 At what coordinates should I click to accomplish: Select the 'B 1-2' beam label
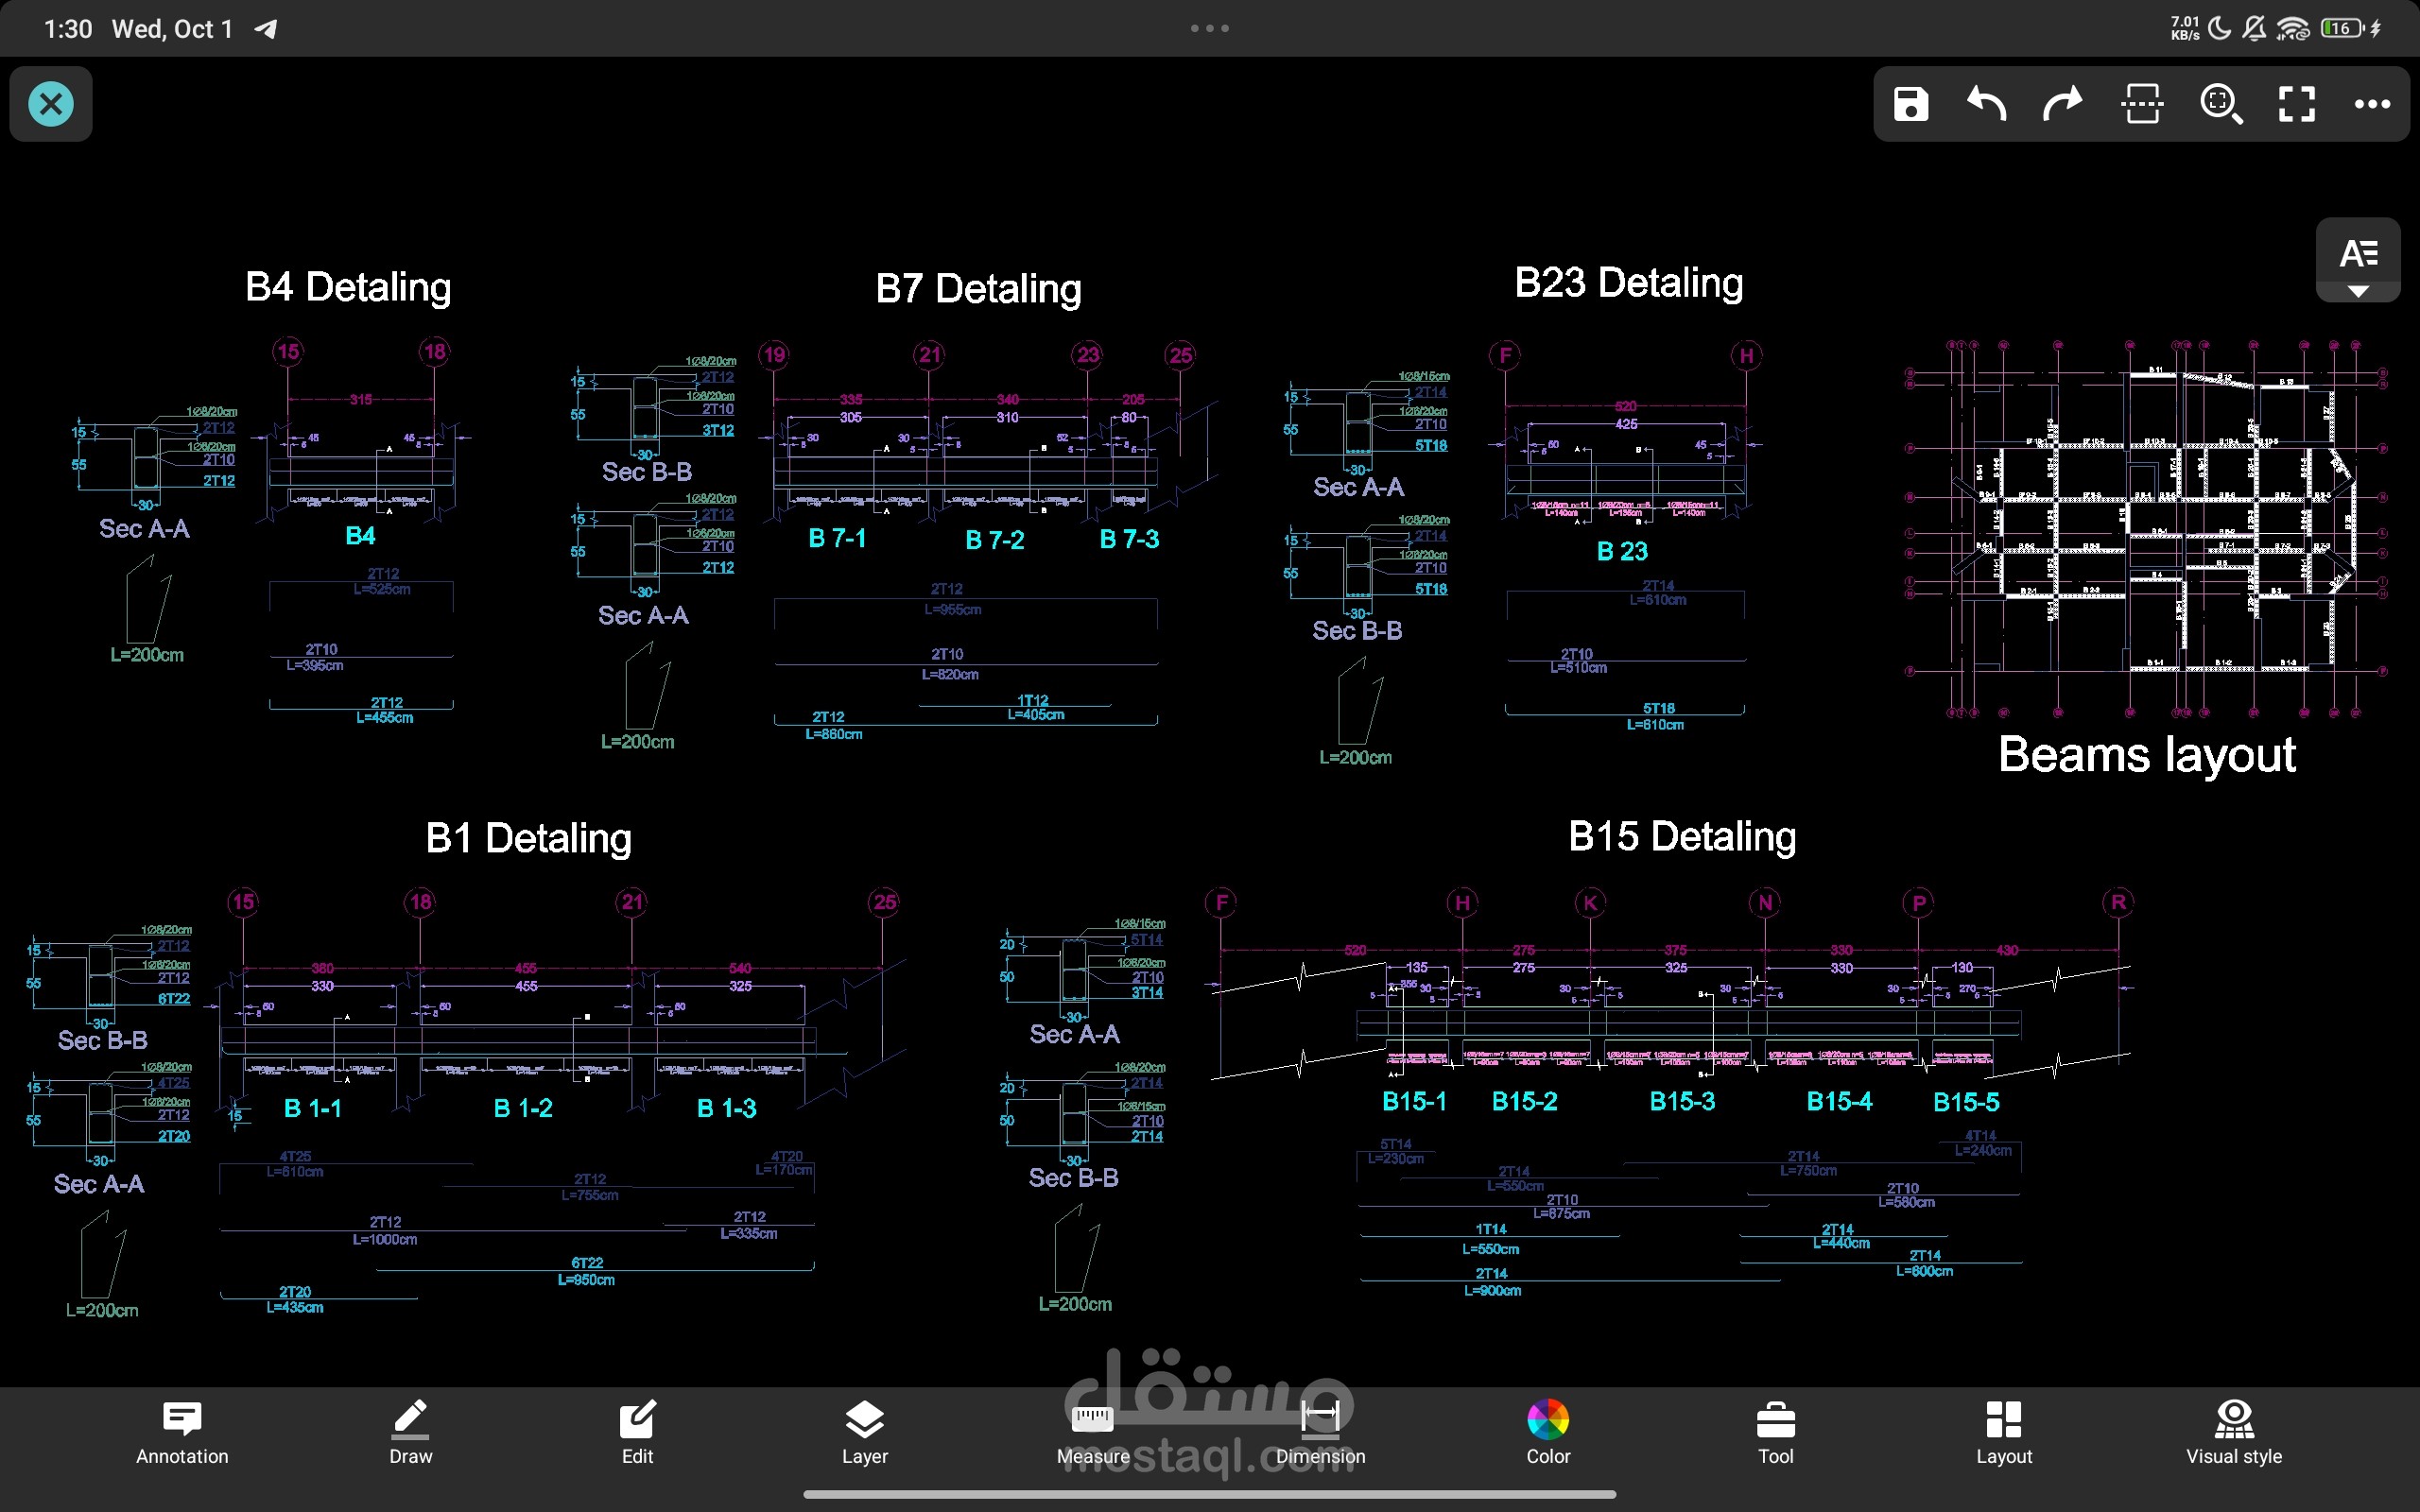[523, 1108]
